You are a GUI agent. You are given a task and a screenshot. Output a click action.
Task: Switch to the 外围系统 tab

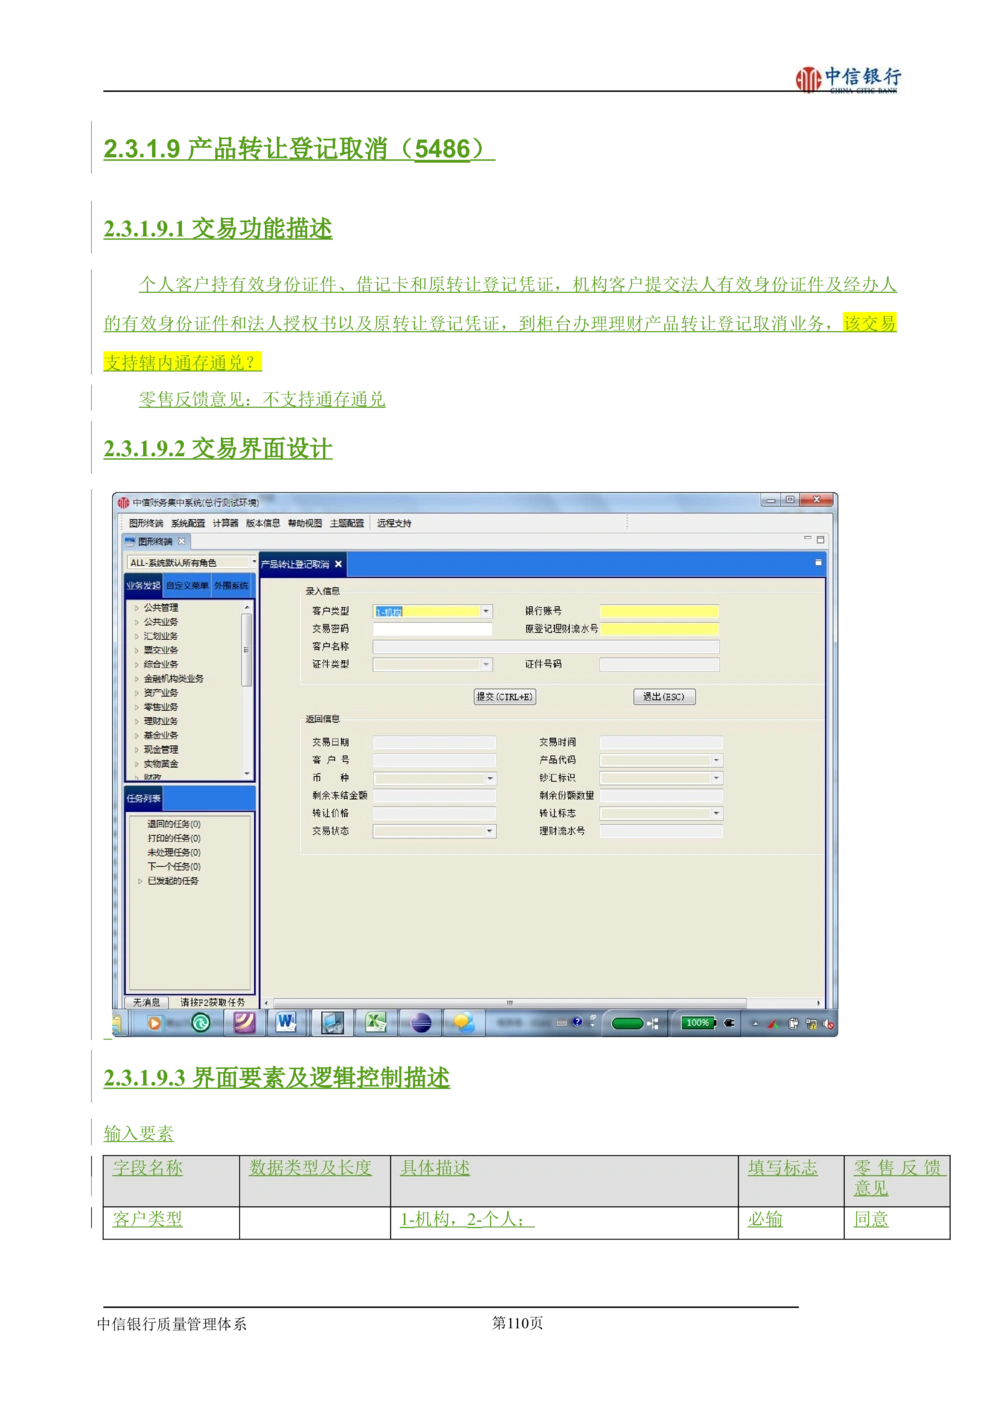[231, 586]
